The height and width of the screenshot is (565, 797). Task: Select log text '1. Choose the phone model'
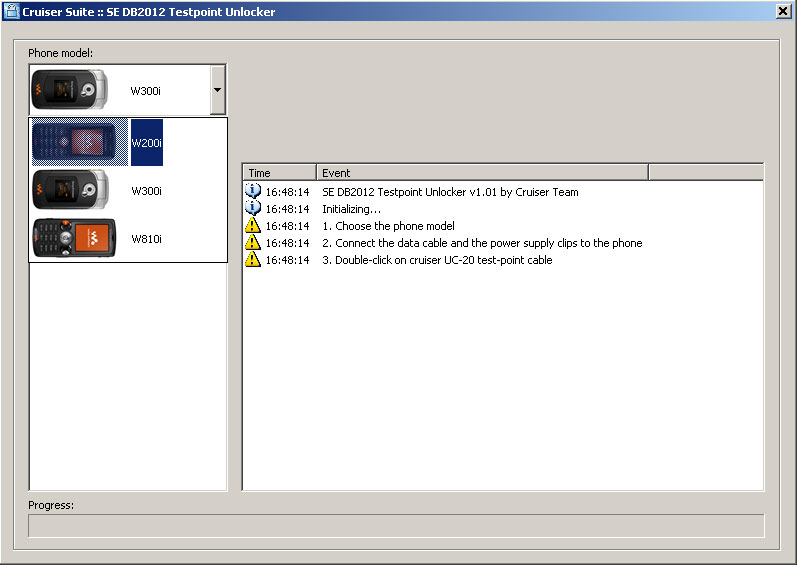[x=388, y=226]
